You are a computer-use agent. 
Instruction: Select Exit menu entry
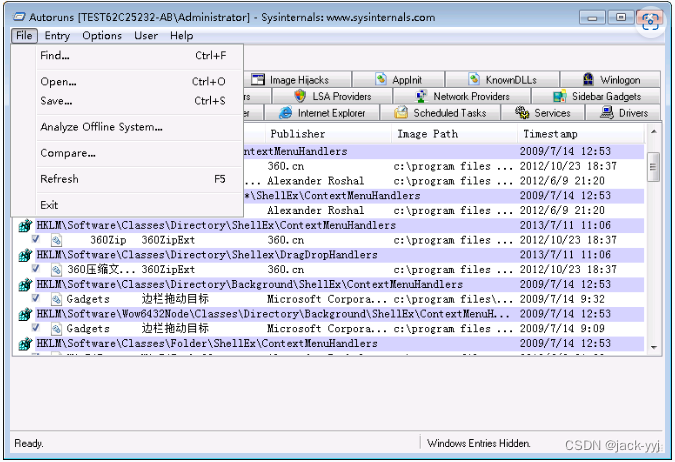(133, 205)
